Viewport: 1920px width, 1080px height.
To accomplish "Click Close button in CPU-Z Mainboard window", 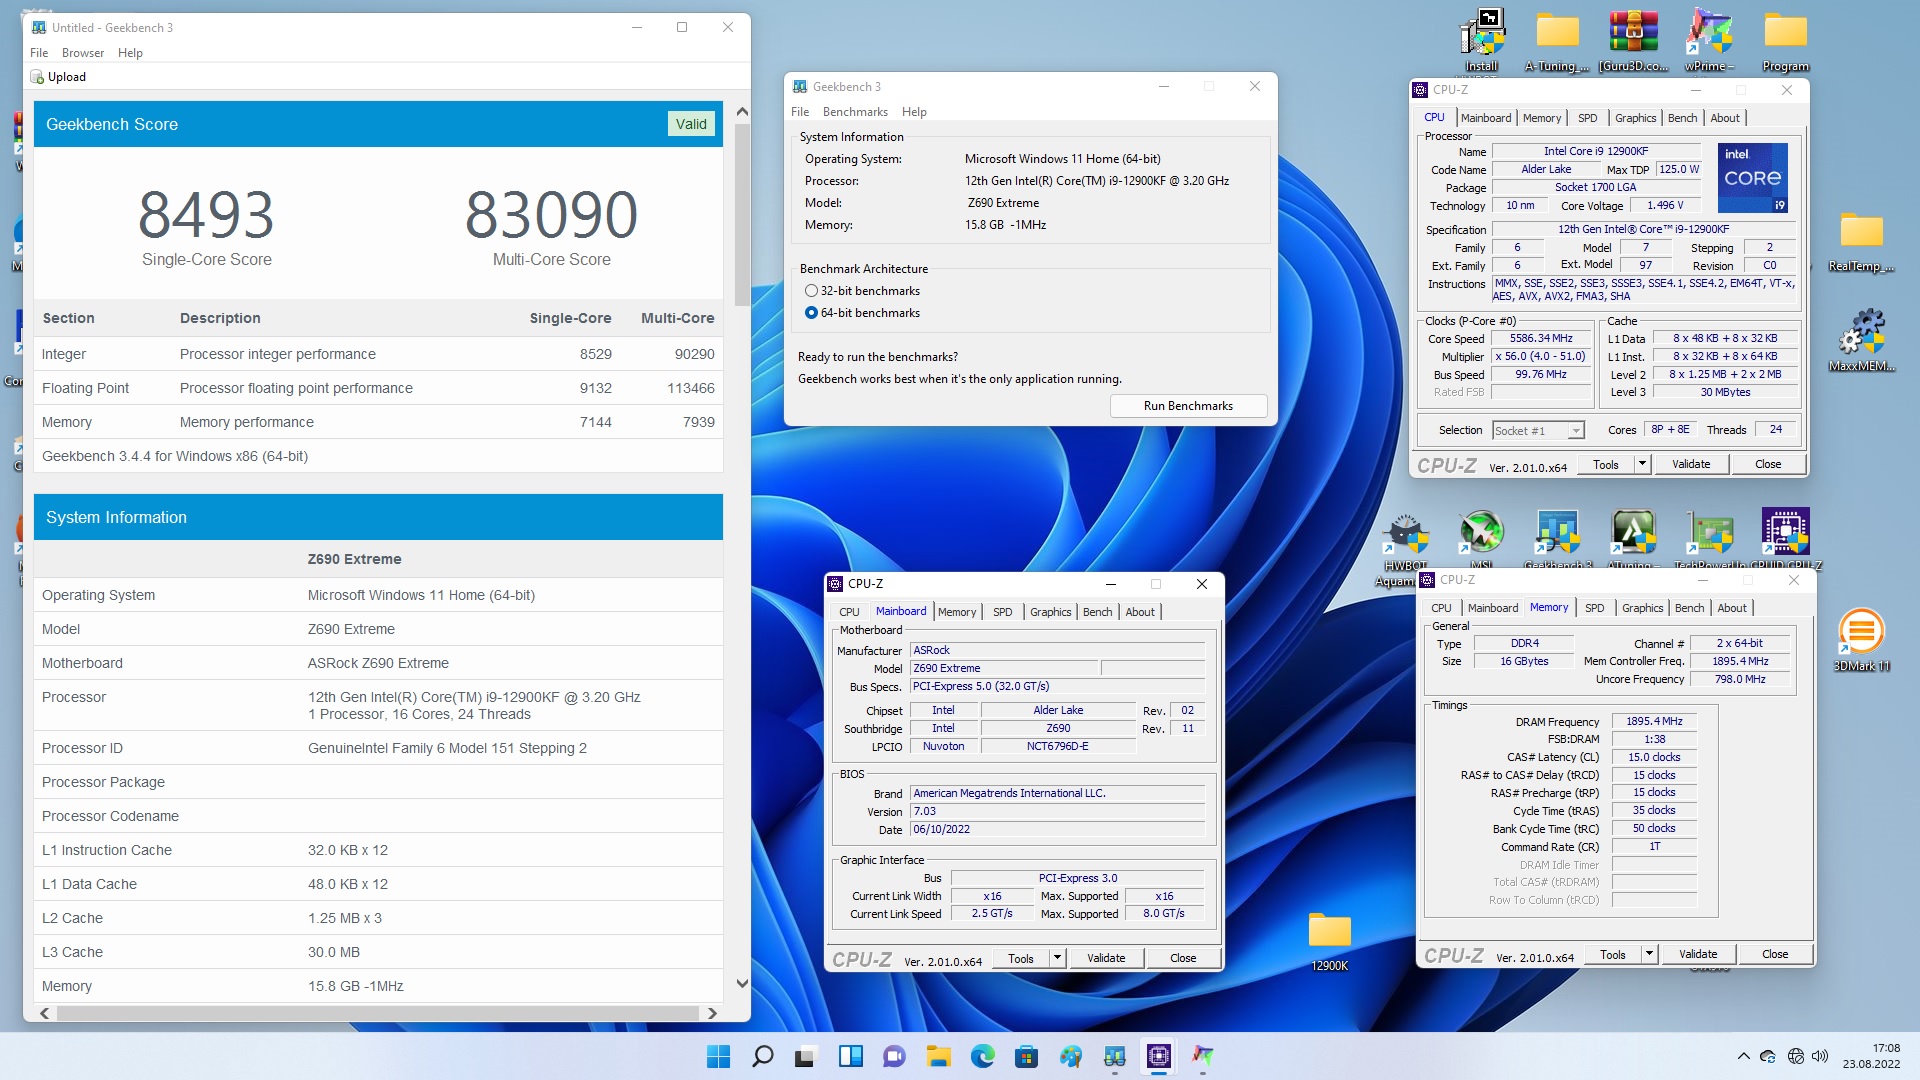I will coord(1183,958).
